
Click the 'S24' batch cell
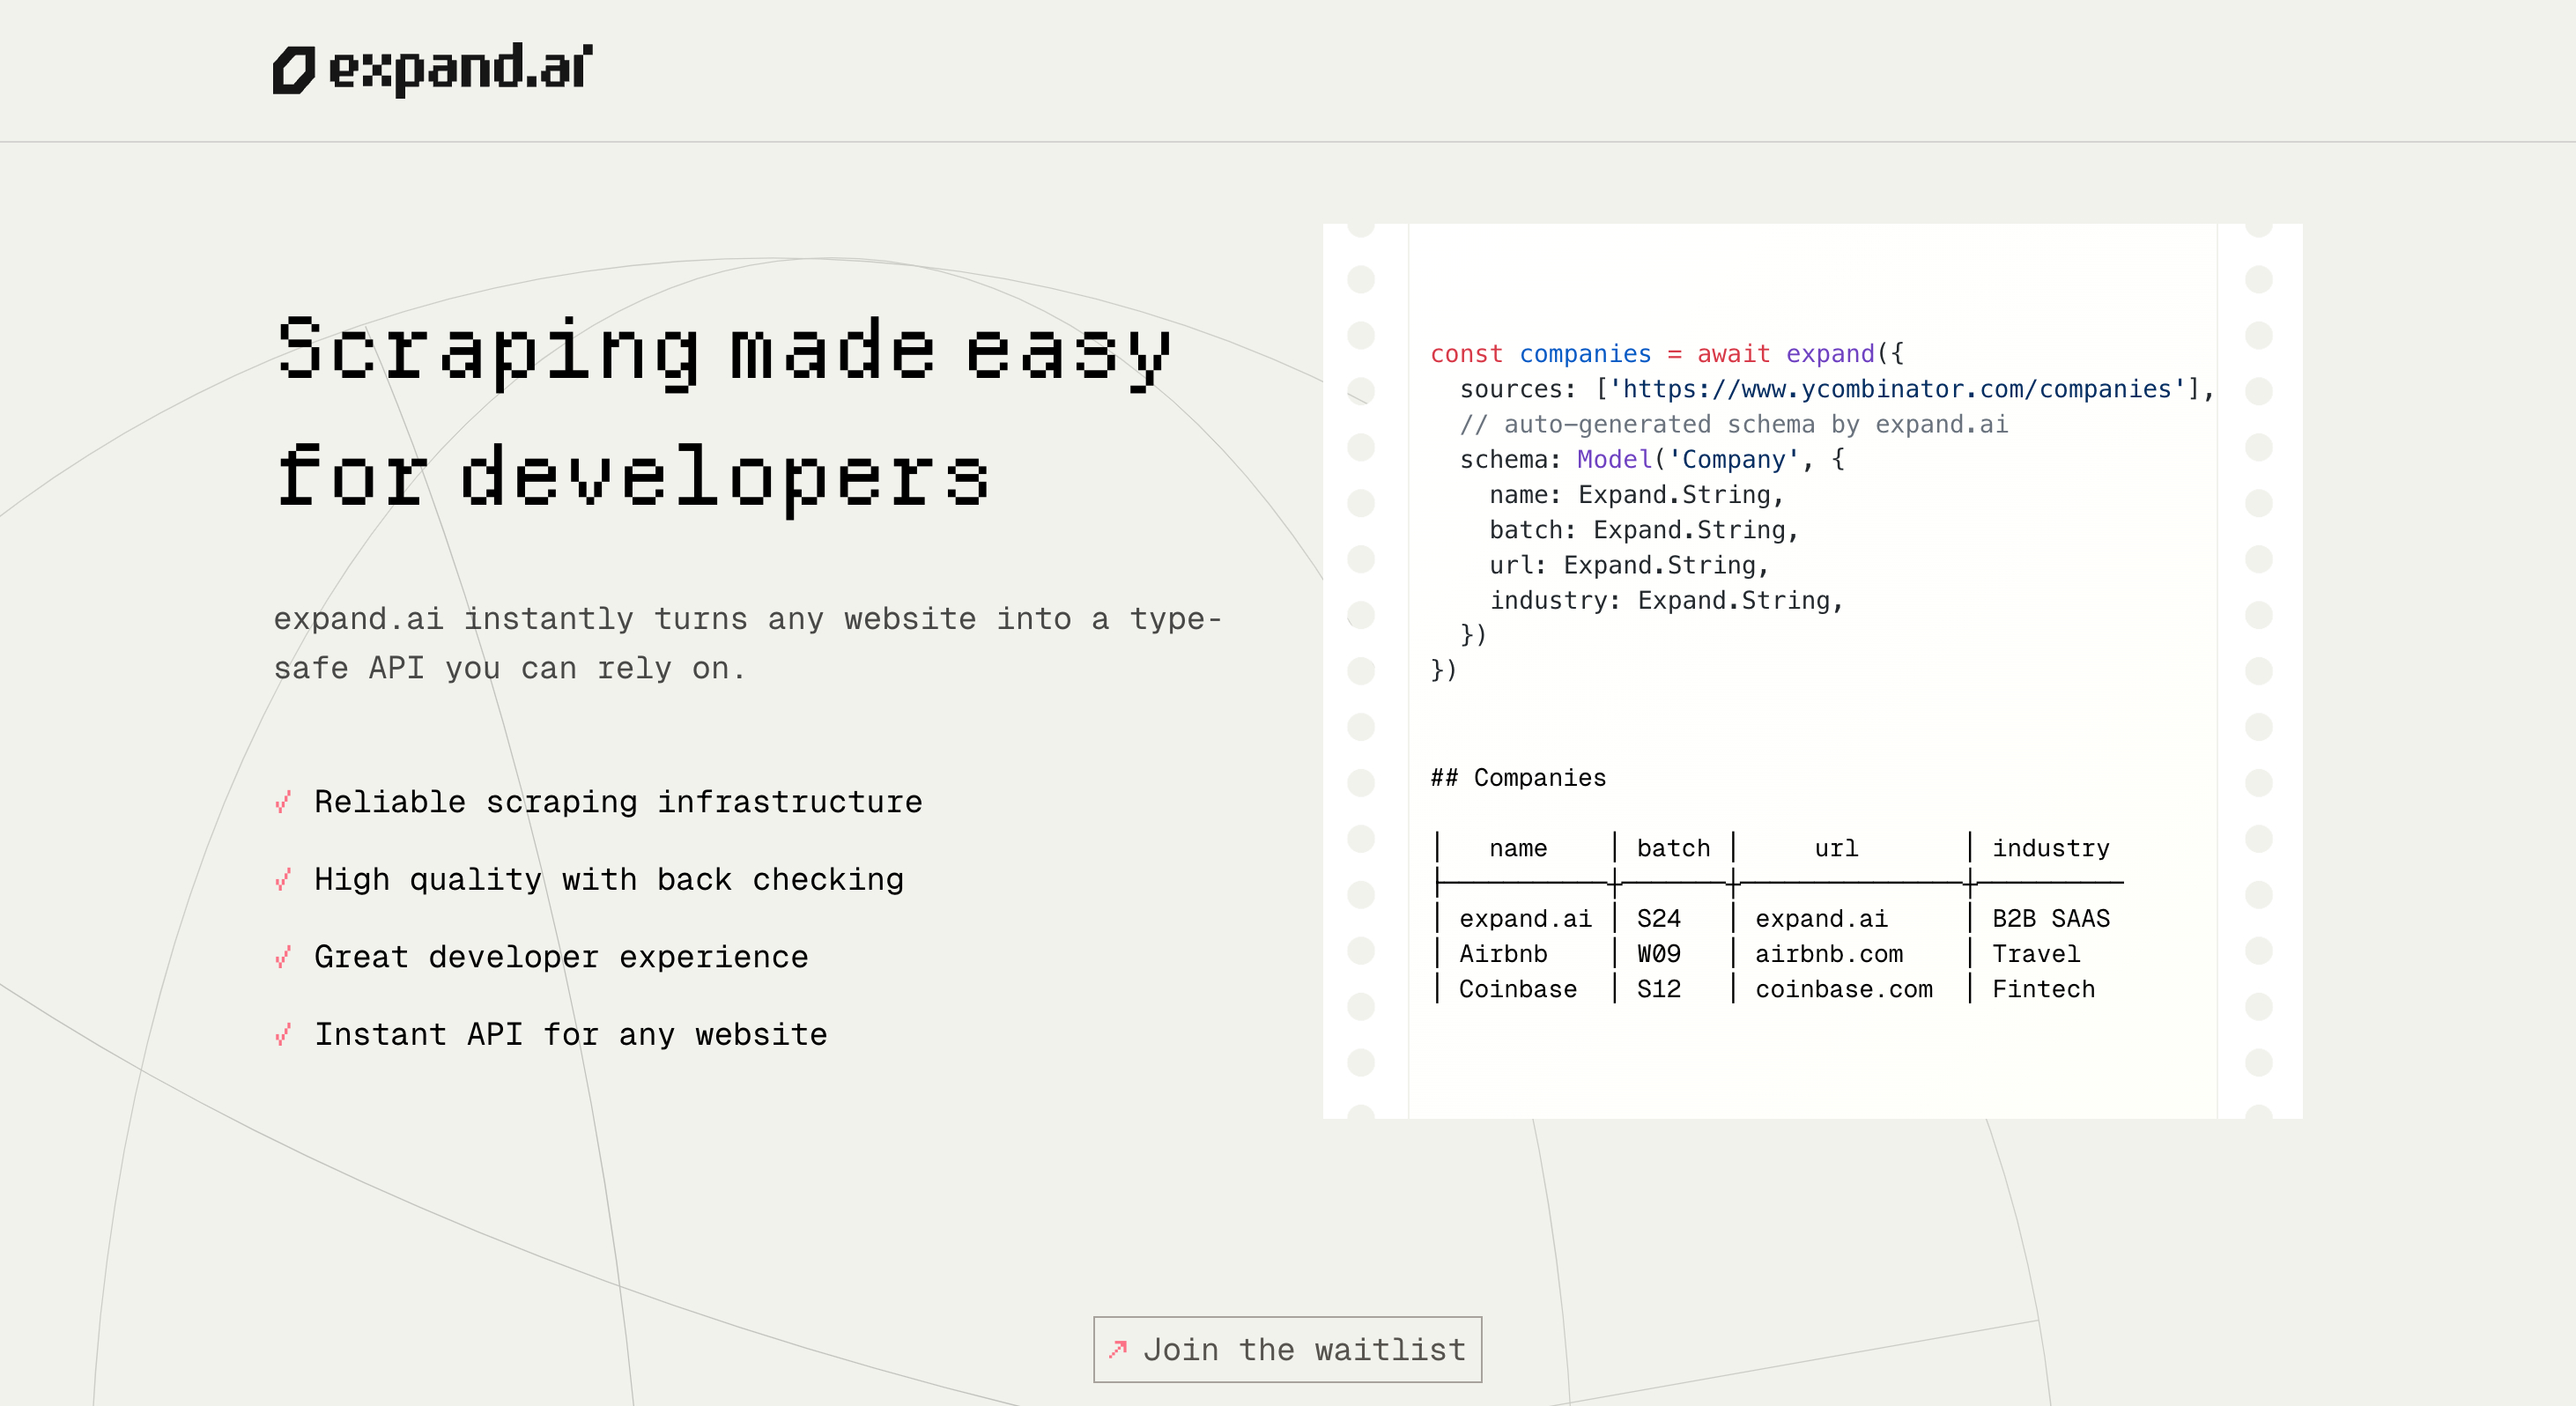click(1658, 918)
